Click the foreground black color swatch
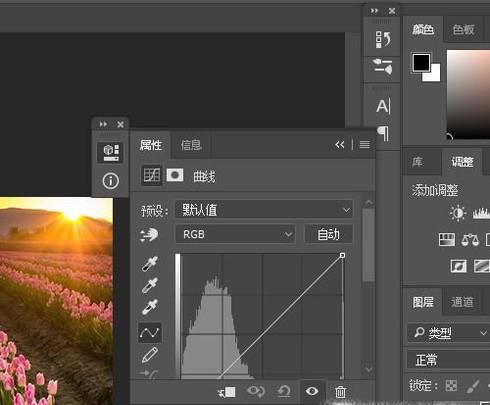 tap(421, 62)
